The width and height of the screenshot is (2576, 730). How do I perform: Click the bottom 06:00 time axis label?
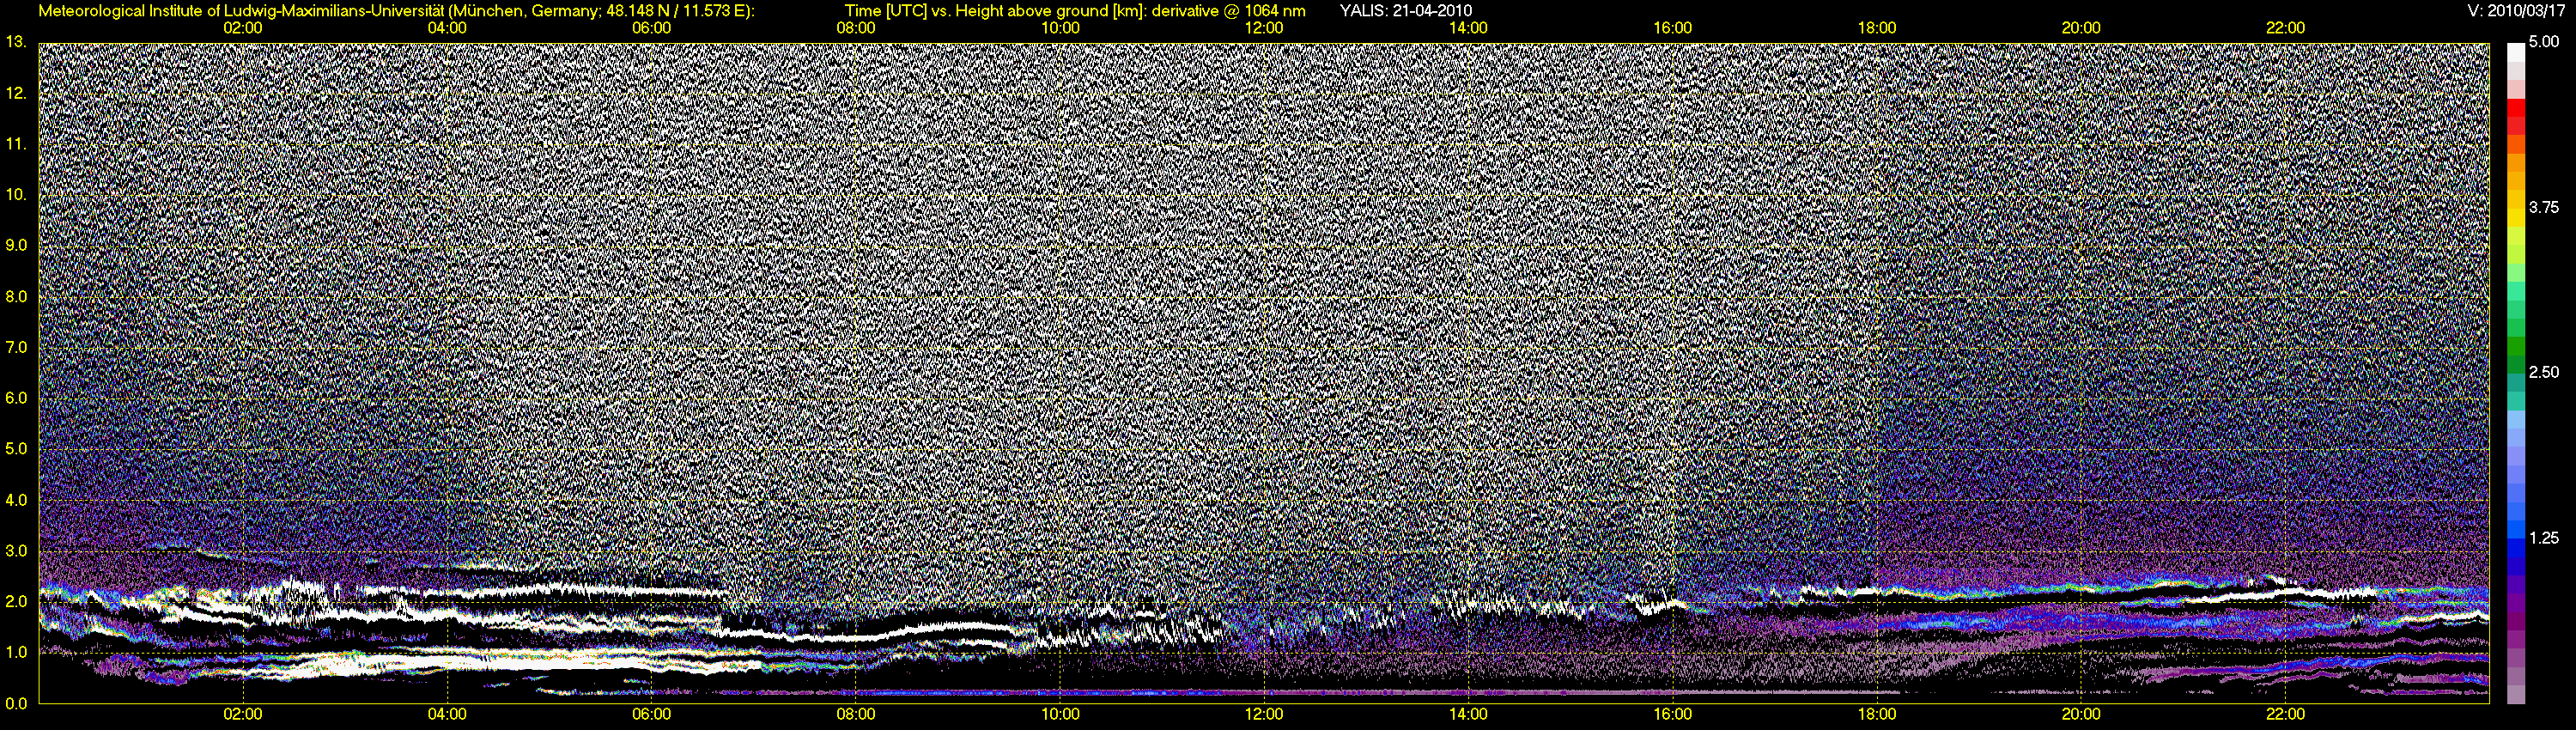click(651, 714)
